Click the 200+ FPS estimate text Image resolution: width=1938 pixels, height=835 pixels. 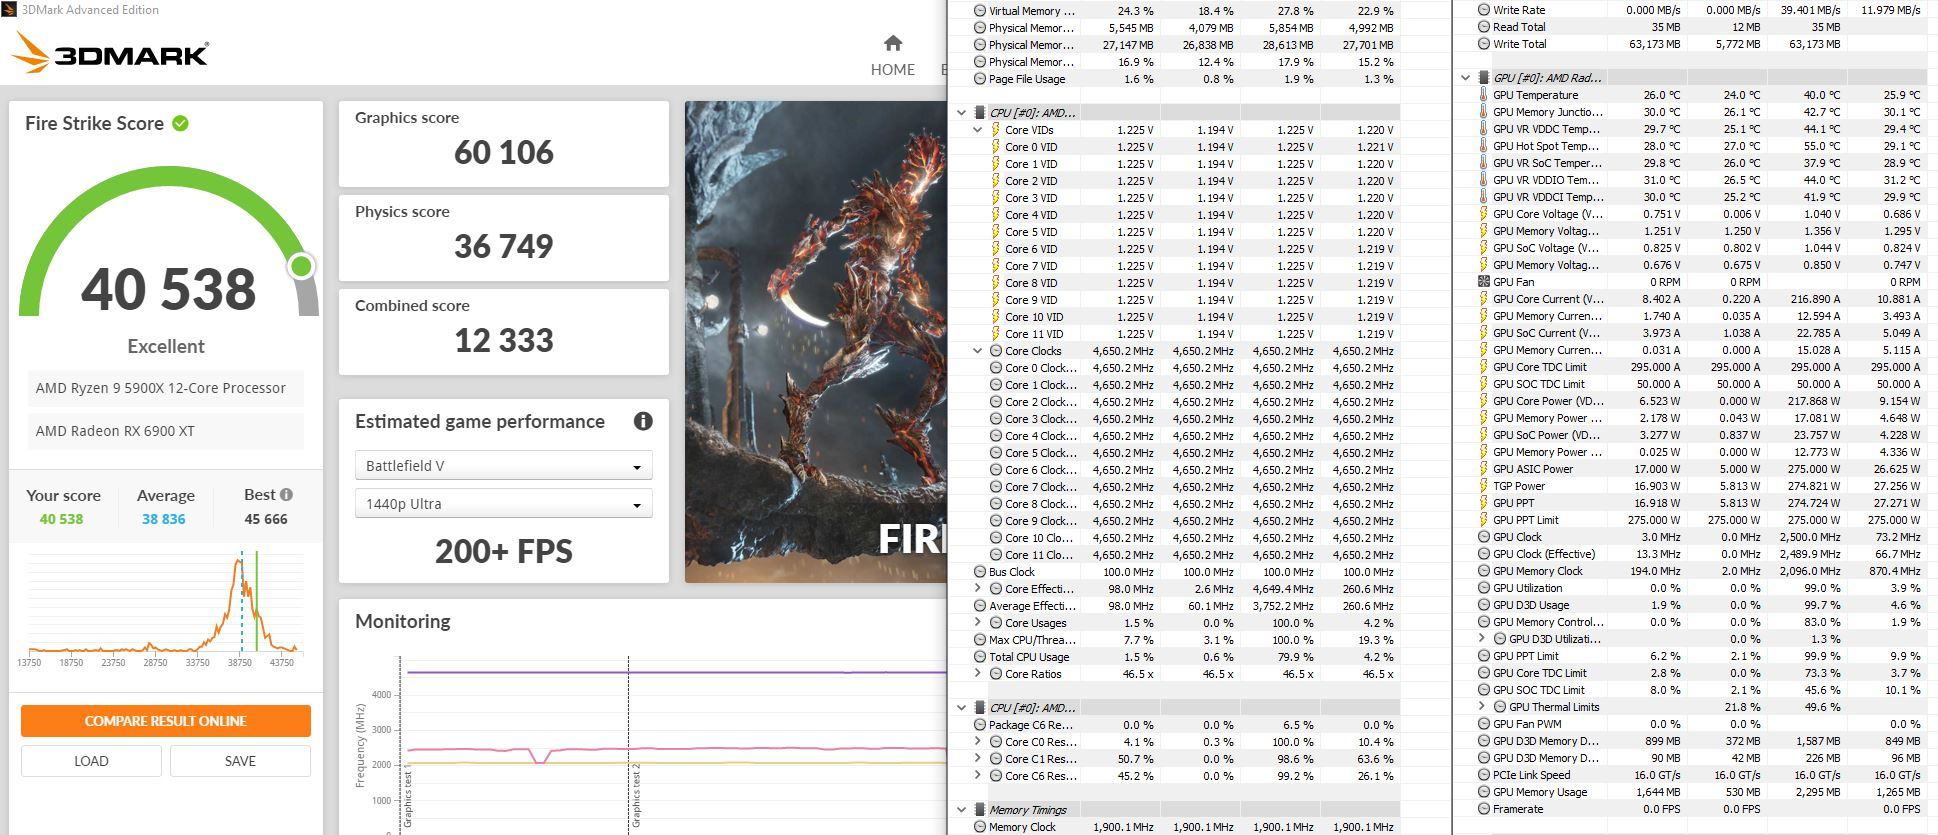point(504,551)
